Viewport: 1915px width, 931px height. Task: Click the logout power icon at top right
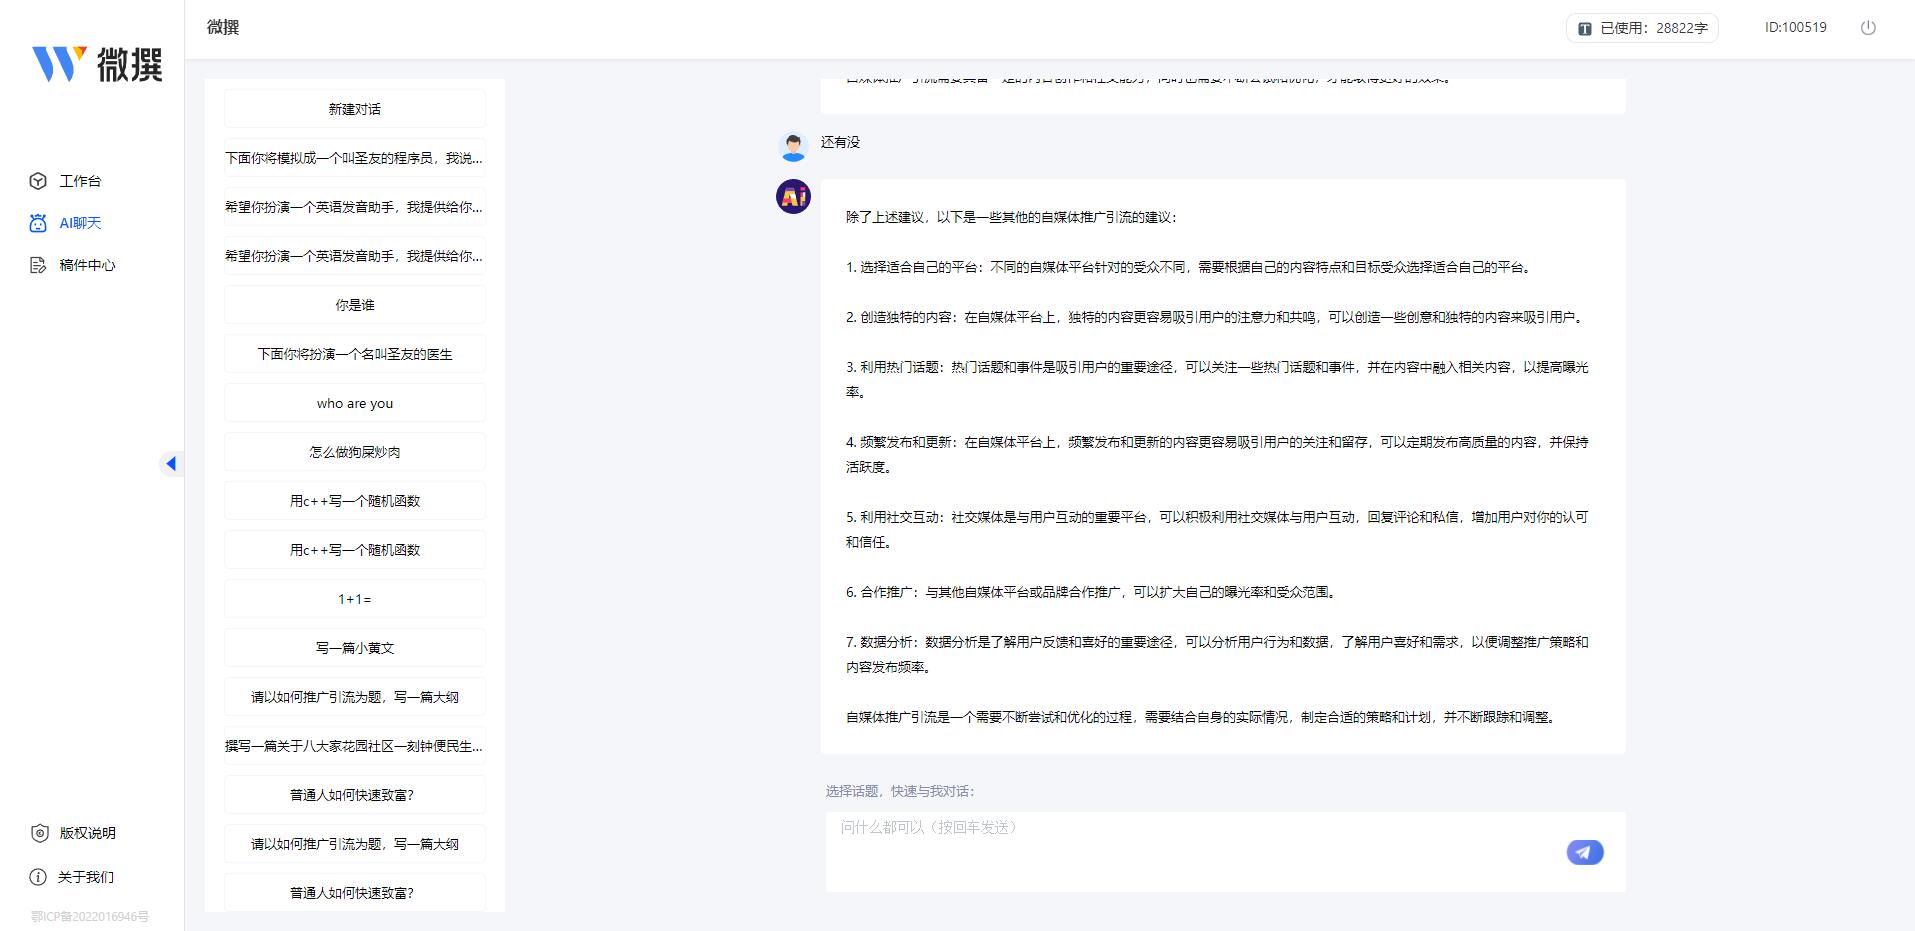pos(1867,28)
